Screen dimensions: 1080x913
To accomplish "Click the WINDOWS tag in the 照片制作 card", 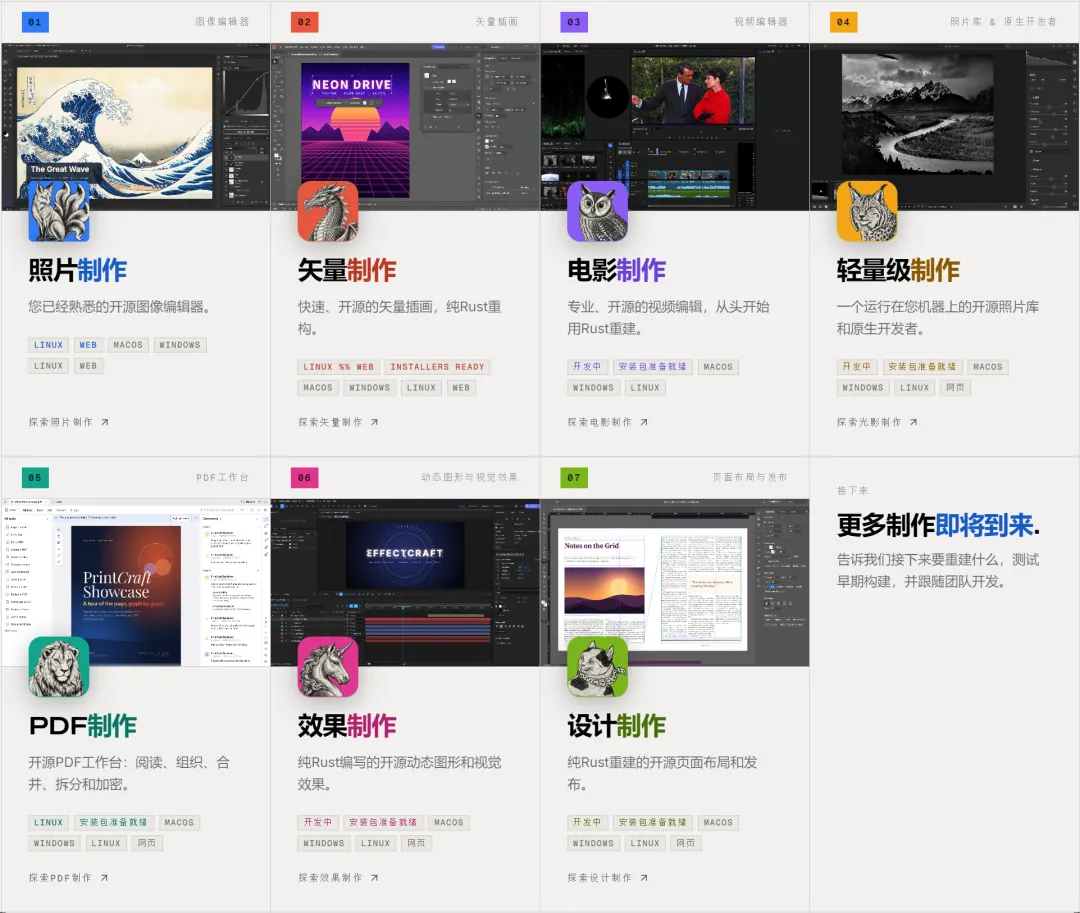I will 180,345.
